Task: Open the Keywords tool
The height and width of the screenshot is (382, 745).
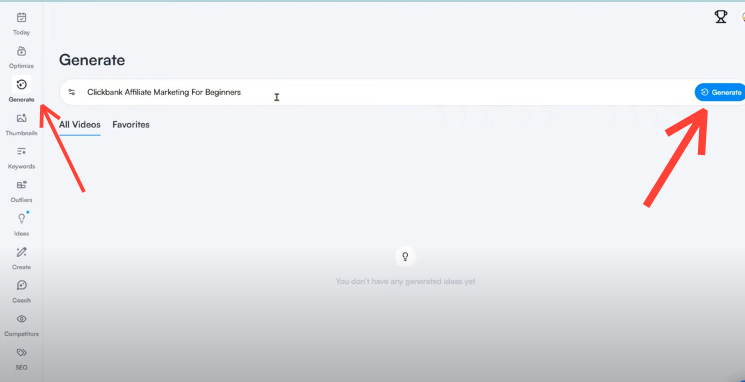Action: [21, 152]
